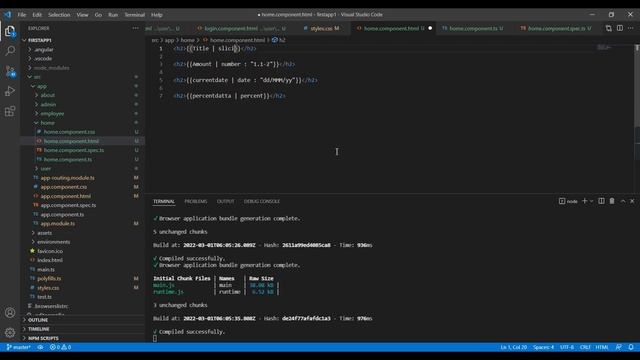Open the Terminal menu
Image resolution: width=640 pixels, height=360 pixels.
pos(134,15)
